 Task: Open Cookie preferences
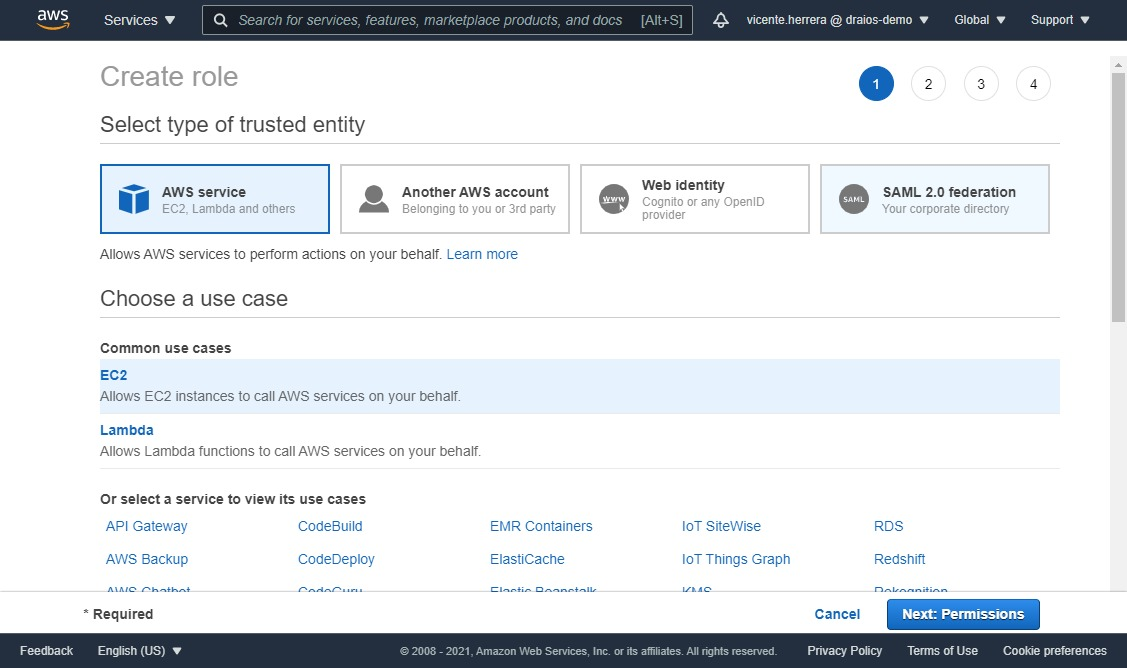point(1054,651)
